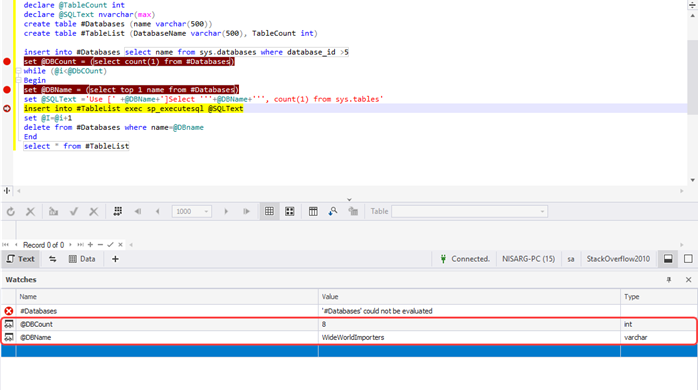Click the swap views arrows icon

pyautogui.click(x=53, y=259)
